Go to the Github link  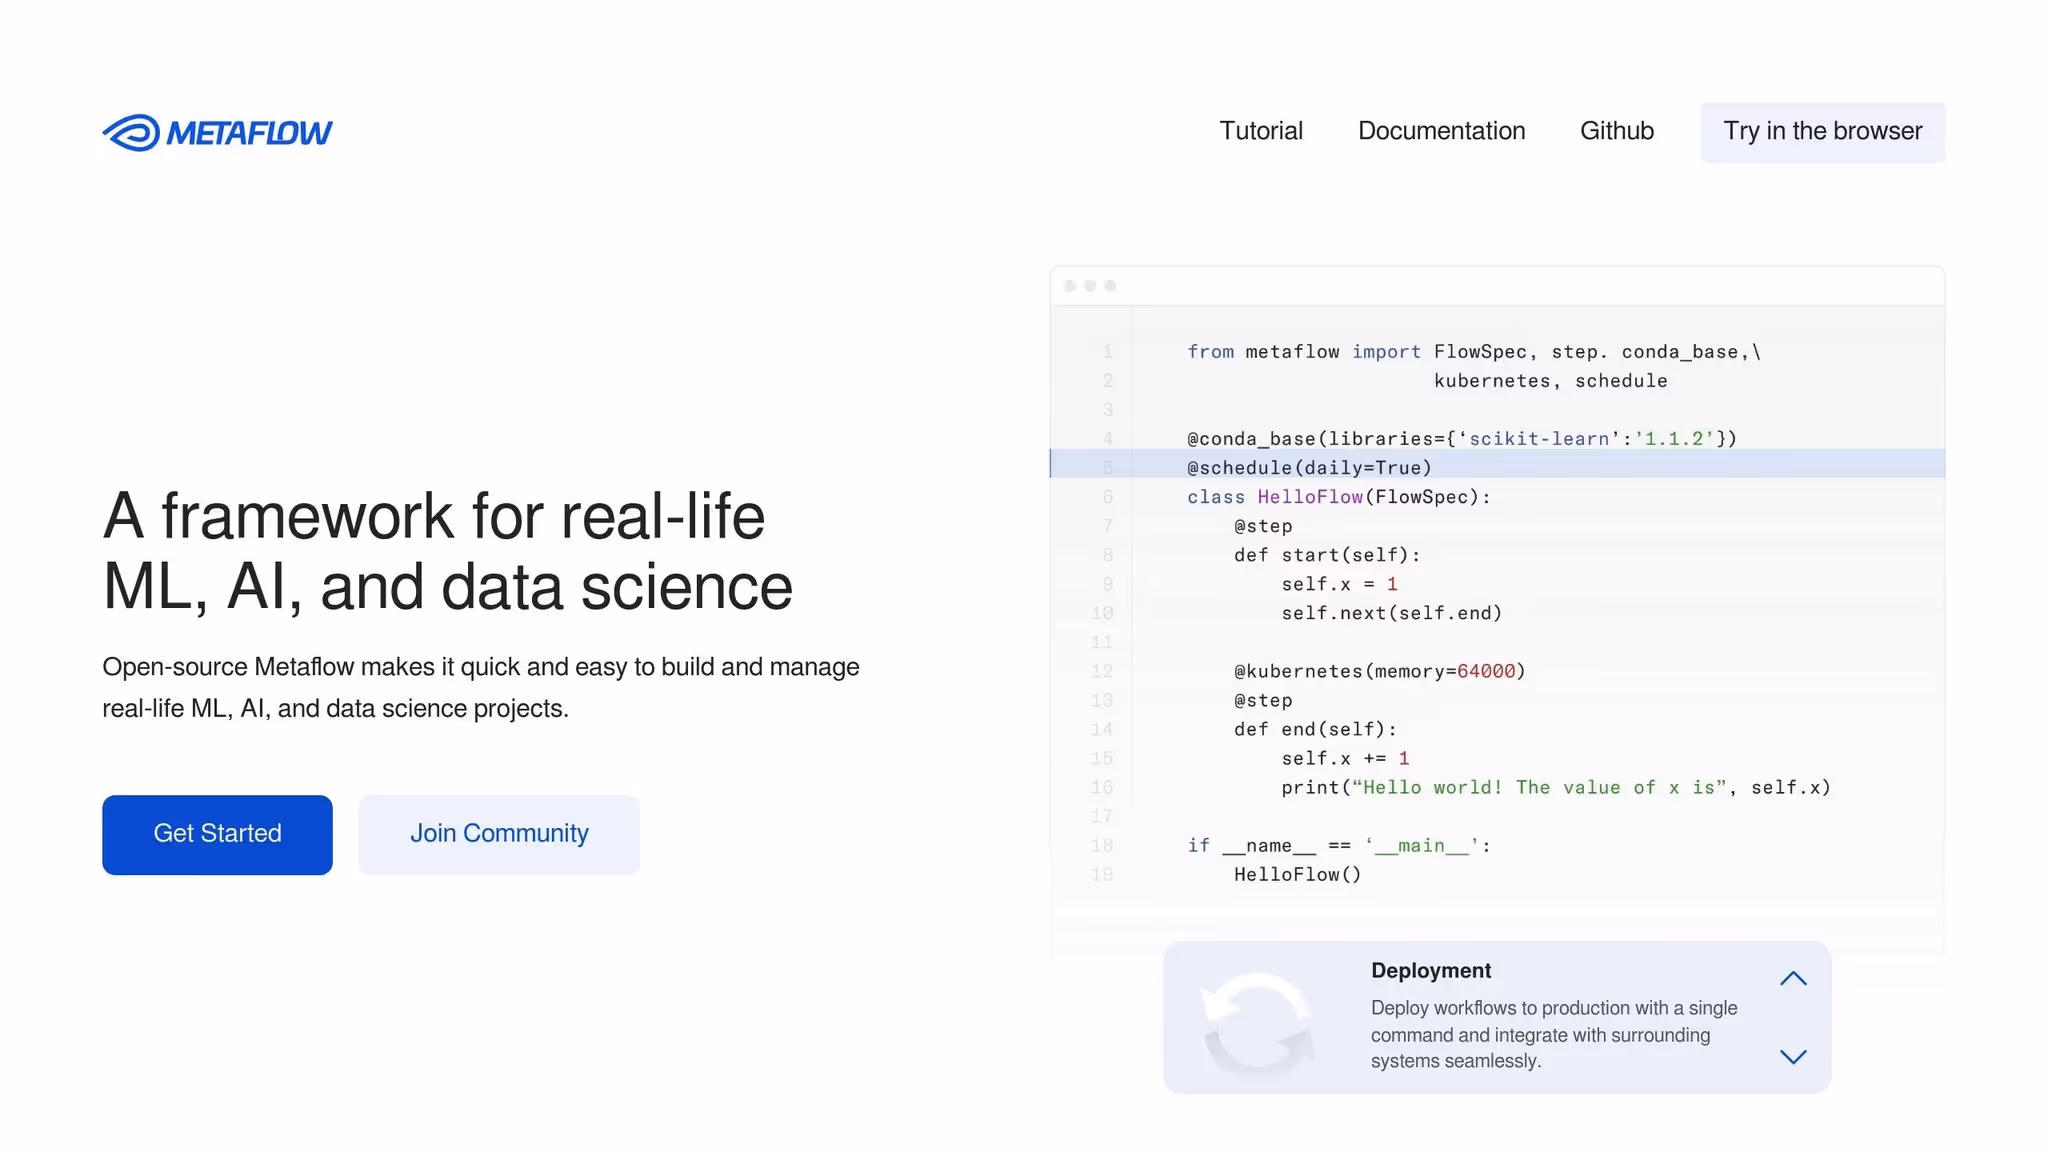pos(1616,131)
